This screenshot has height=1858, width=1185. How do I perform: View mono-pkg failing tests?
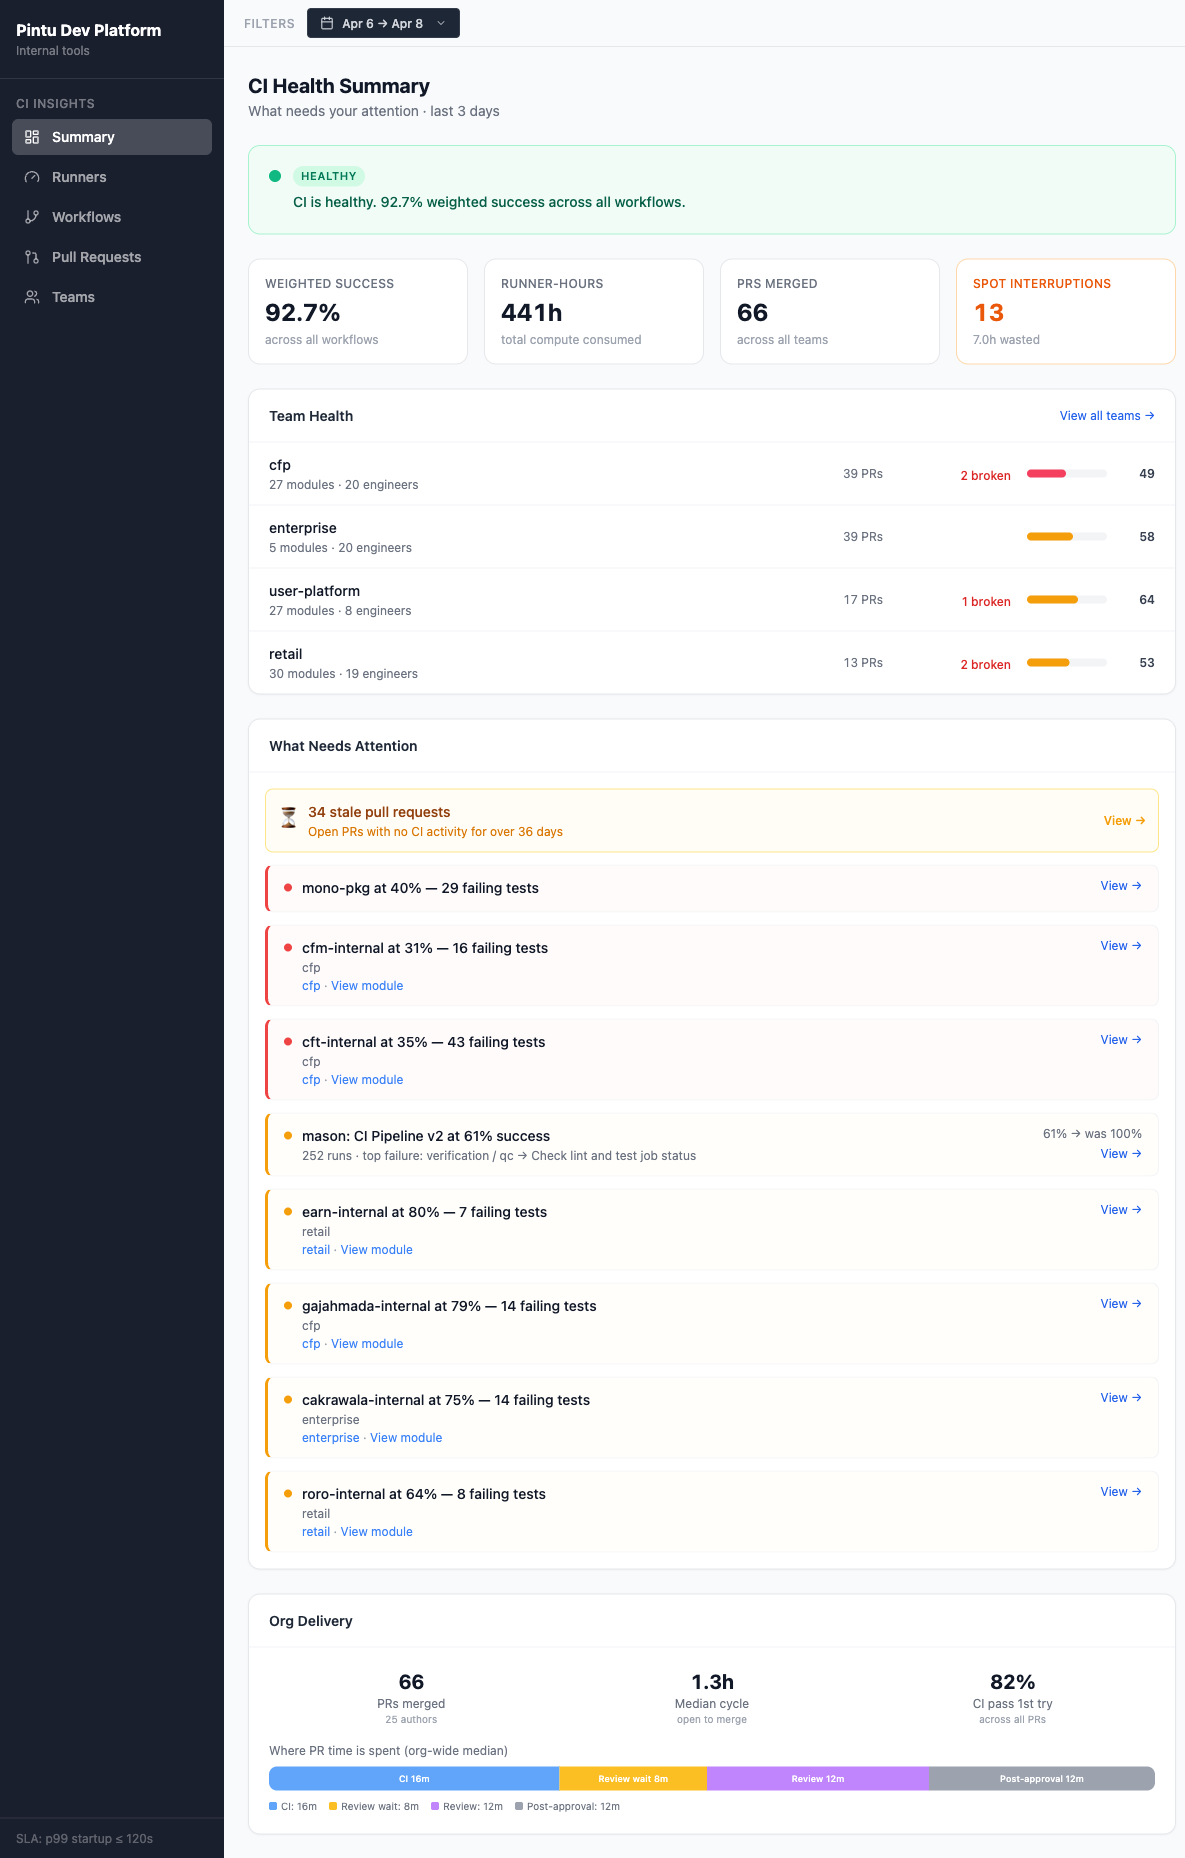(1121, 886)
